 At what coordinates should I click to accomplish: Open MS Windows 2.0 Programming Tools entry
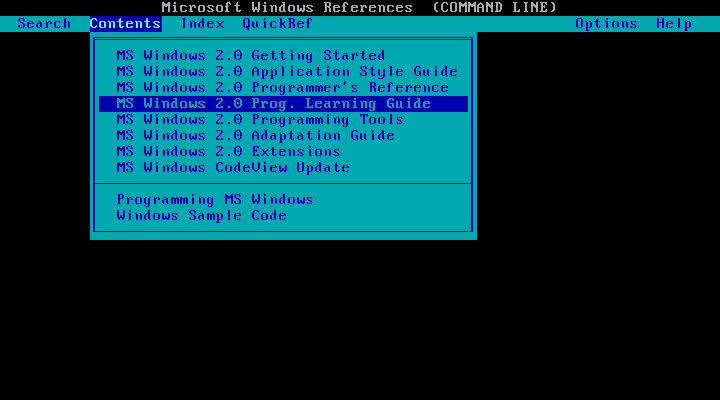pyautogui.click(x=283, y=120)
